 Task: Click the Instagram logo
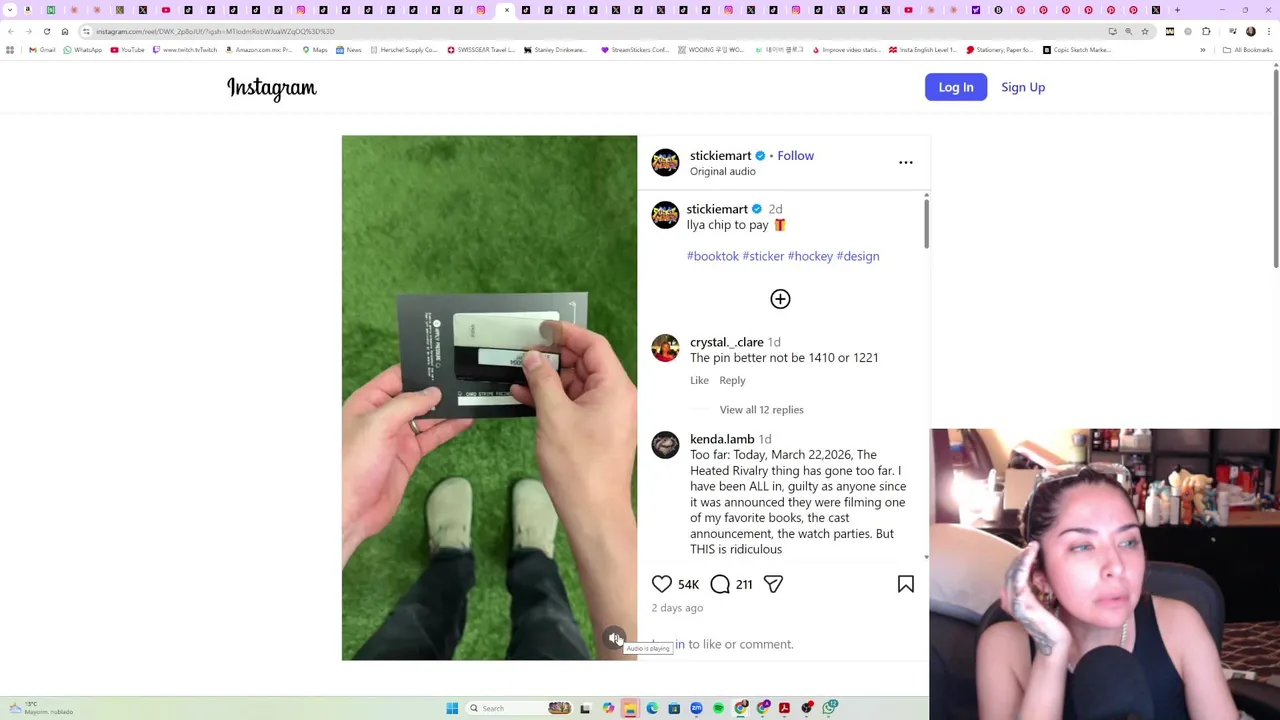[x=272, y=88]
